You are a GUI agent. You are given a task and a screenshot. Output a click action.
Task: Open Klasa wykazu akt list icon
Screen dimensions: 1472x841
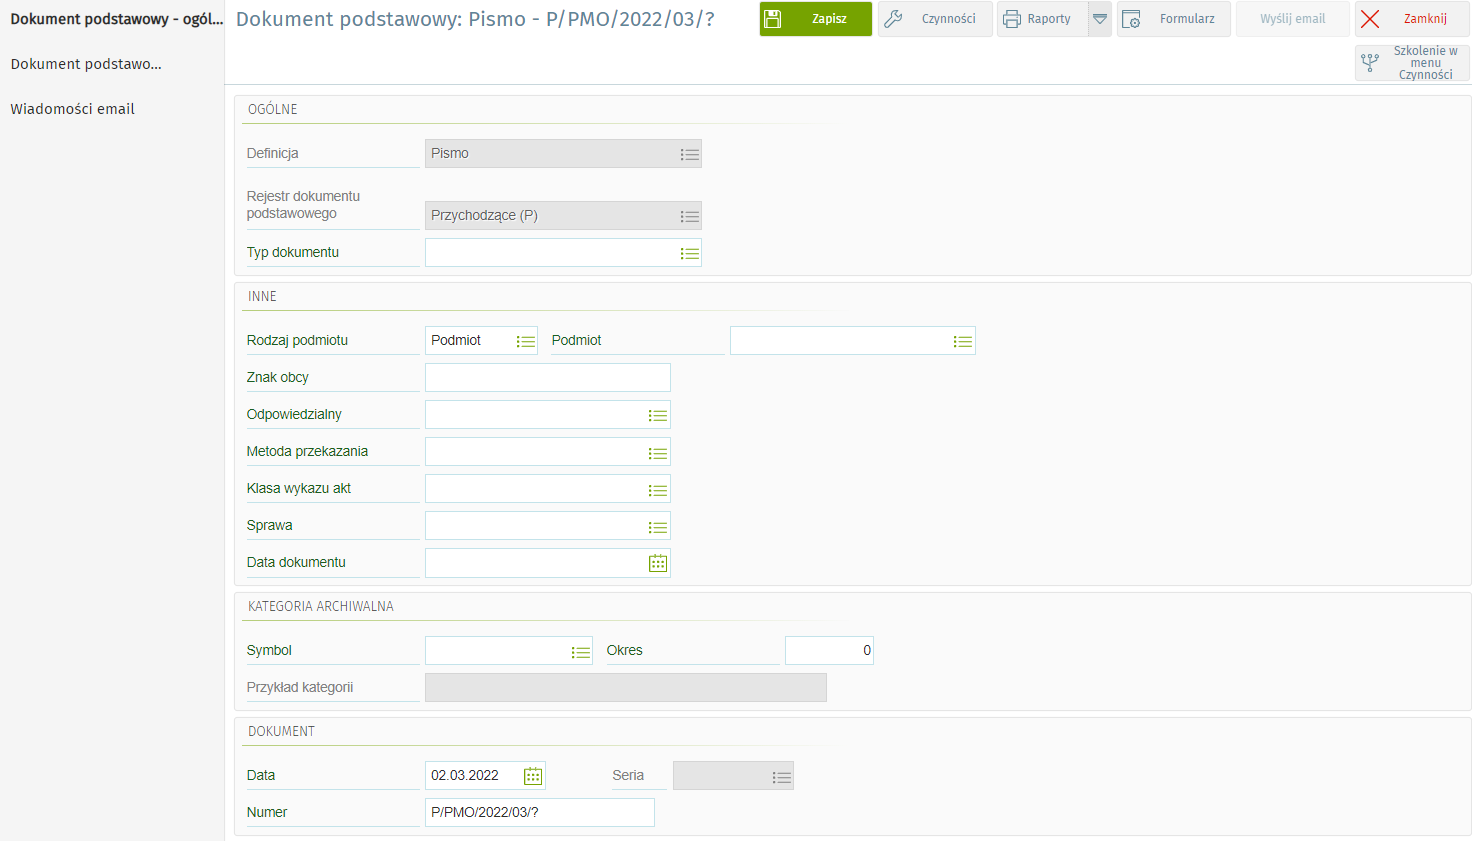(657, 489)
